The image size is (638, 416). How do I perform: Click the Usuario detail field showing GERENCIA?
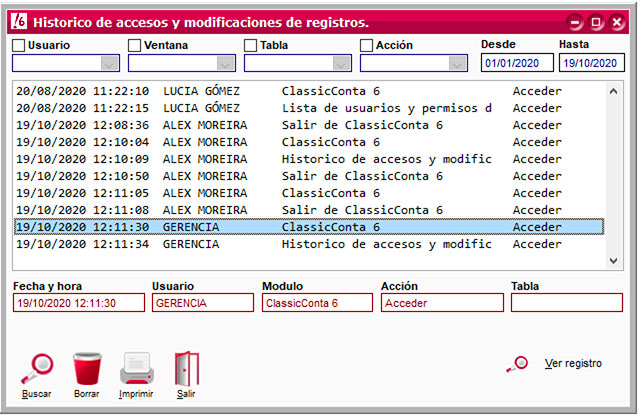[x=203, y=303]
